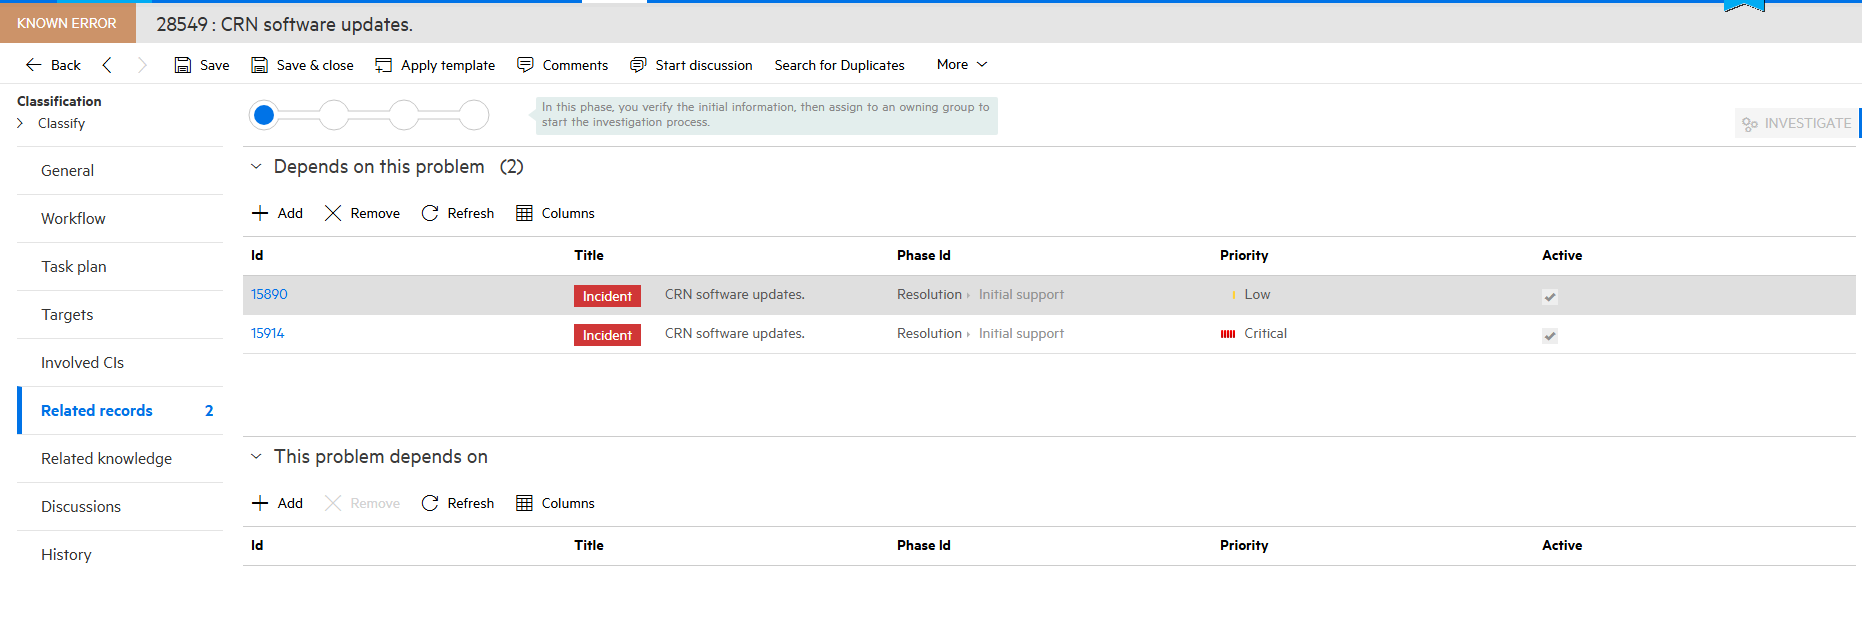Image resolution: width=1862 pixels, height=636 pixels.
Task: Select the first phase circle in workflow tracker
Action: [x=264, y=115]
